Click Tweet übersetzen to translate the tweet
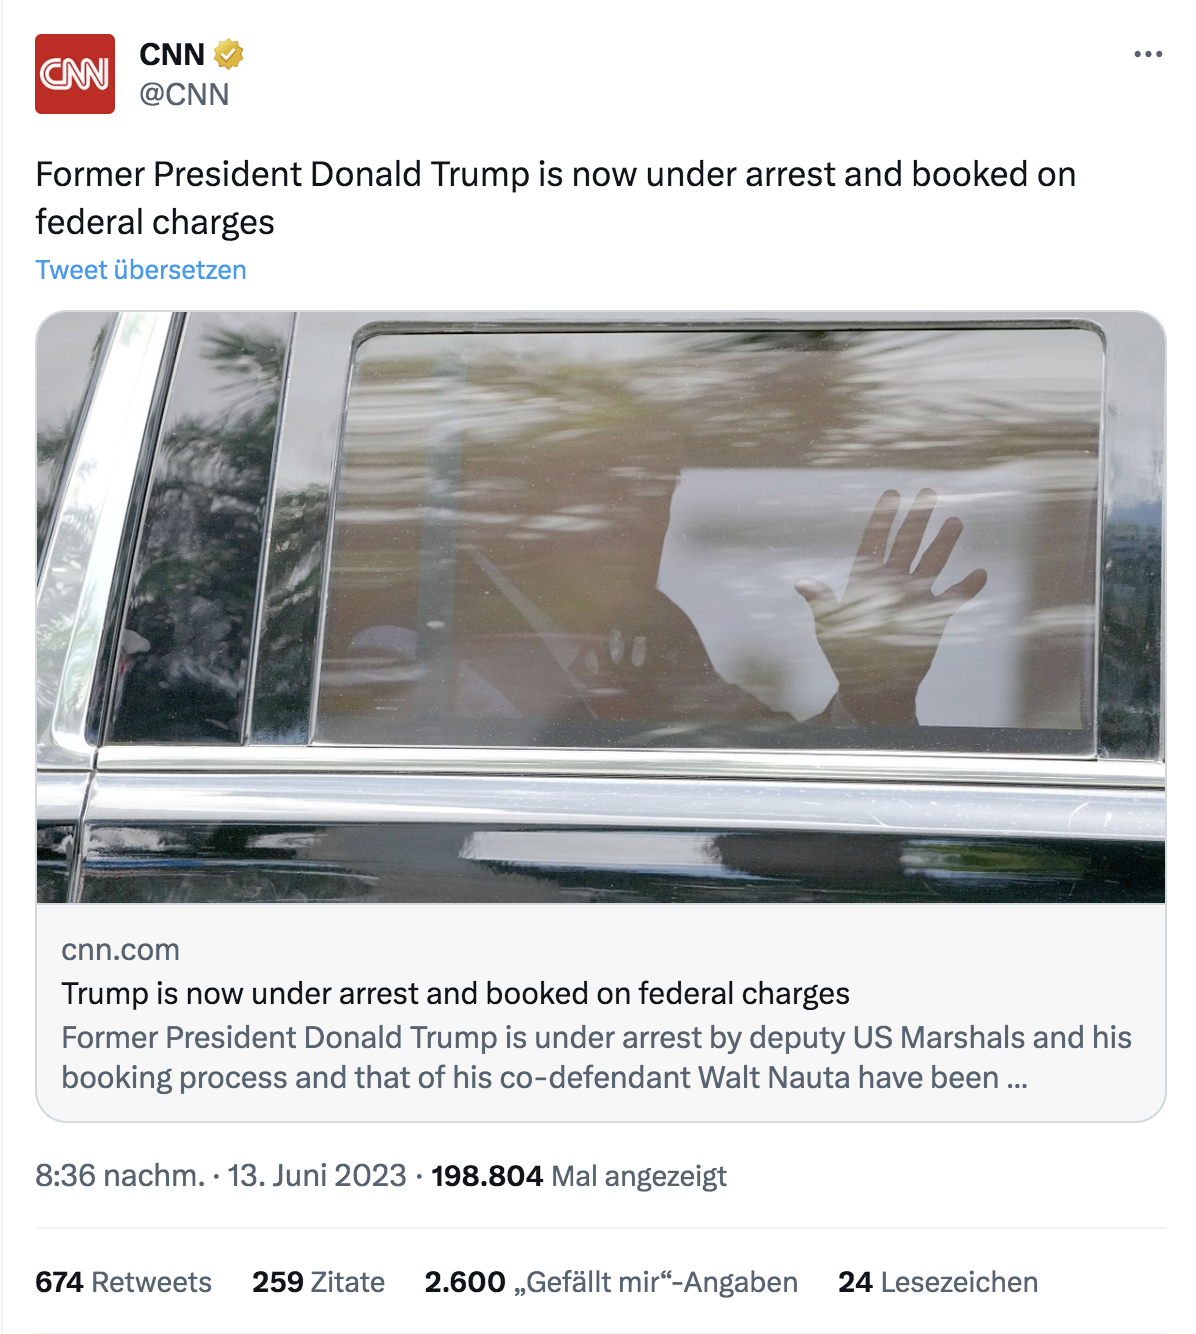1196x1334 pixels. pyautogui.click(x=141, y=270)
